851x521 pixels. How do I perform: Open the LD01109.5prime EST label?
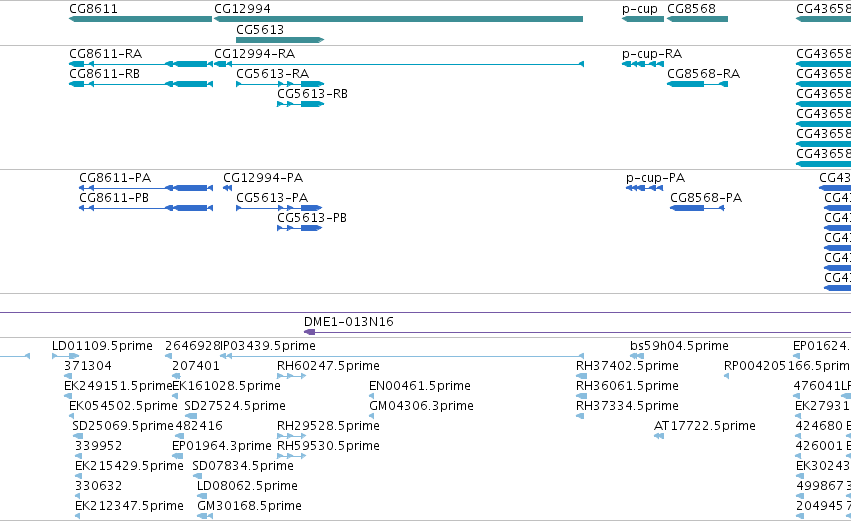click(x=102, y=346)
